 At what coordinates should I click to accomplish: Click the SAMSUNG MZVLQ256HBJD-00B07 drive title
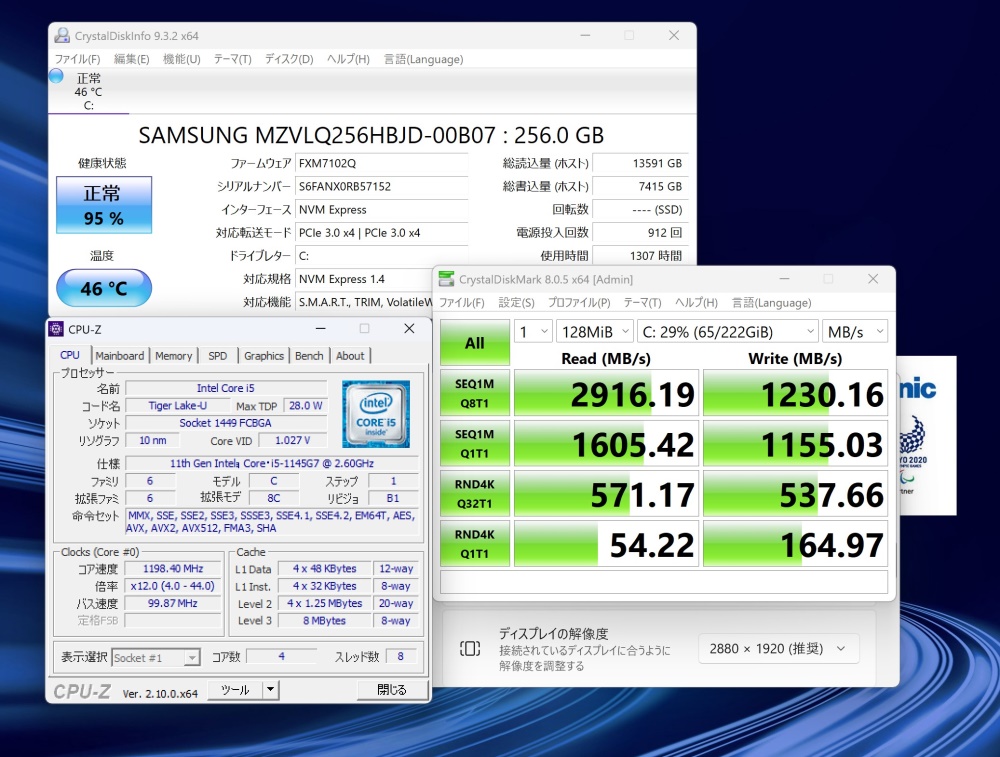coord(371,135)
